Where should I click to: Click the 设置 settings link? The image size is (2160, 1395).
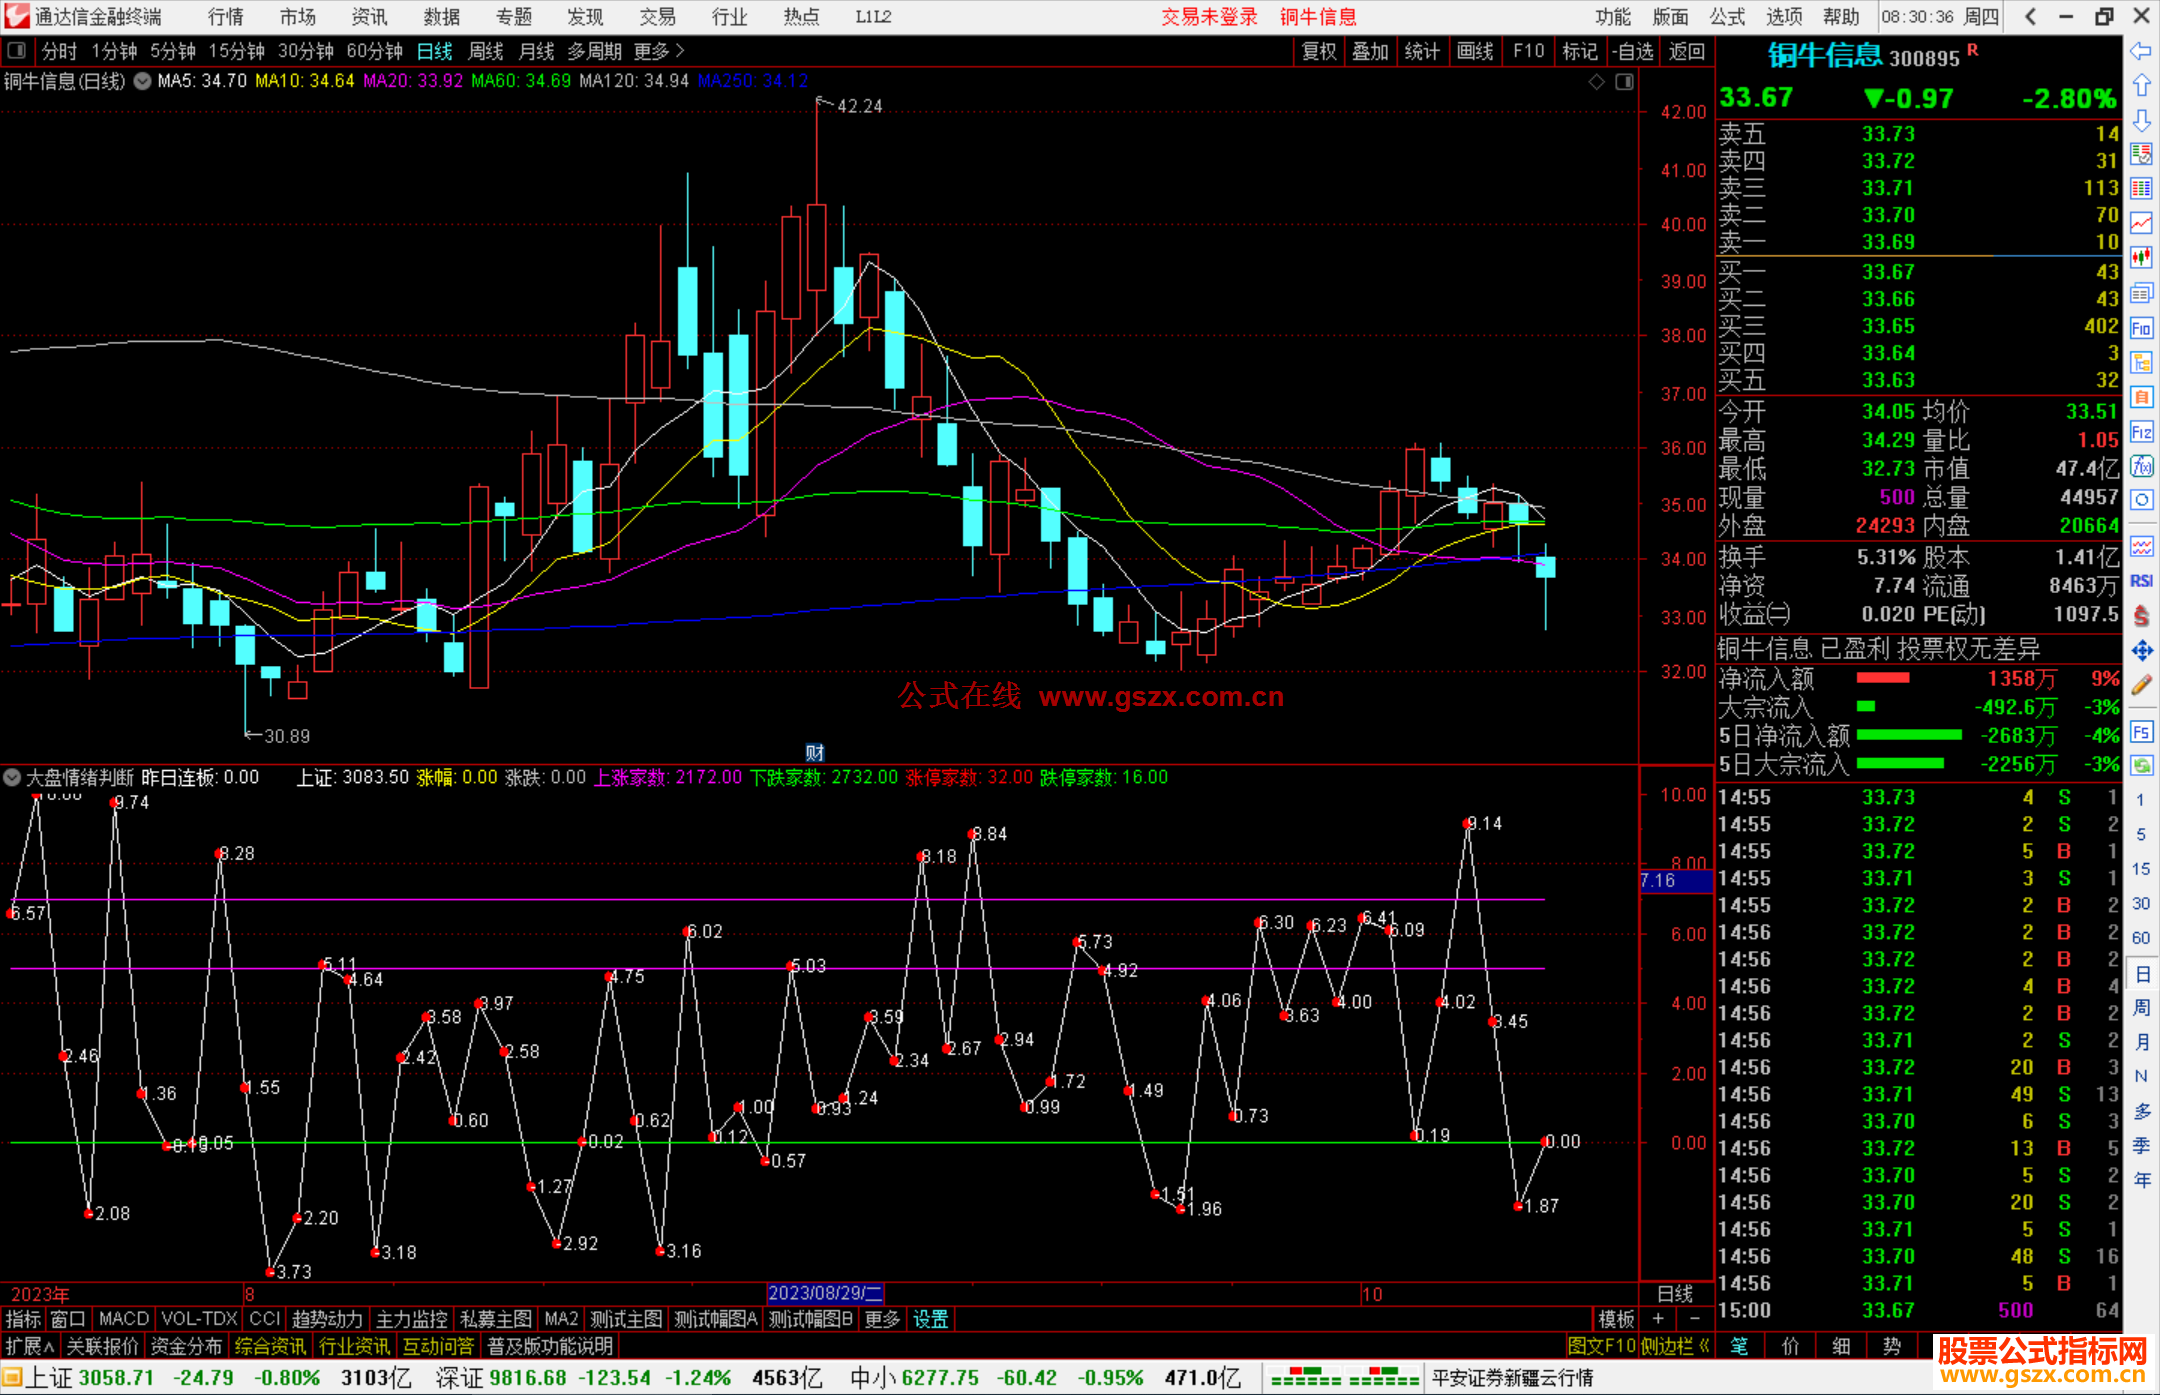930,1319
